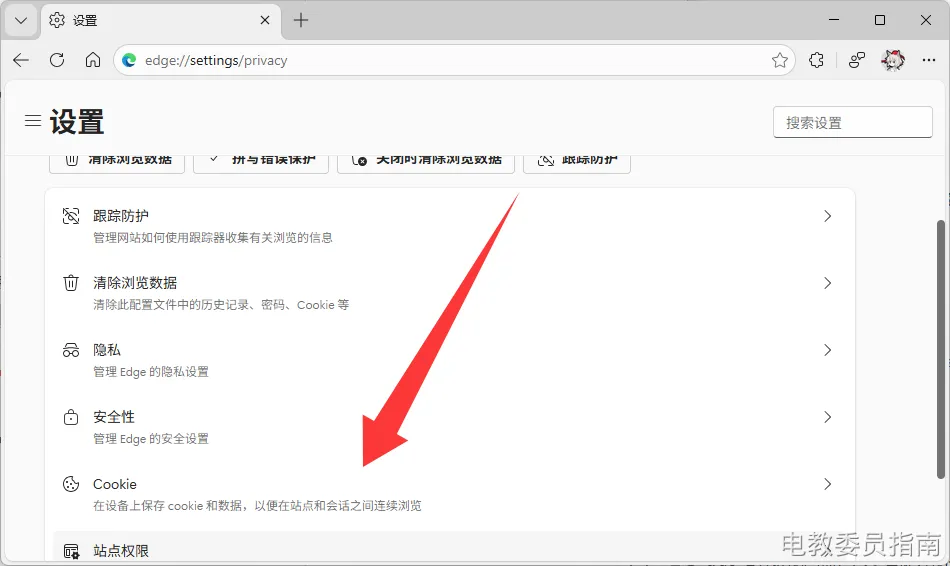Click the Refresh page icon
Image resolution: width=950 pixels, height=566 pixels.
pyautogui.click(x=57, y=60)
